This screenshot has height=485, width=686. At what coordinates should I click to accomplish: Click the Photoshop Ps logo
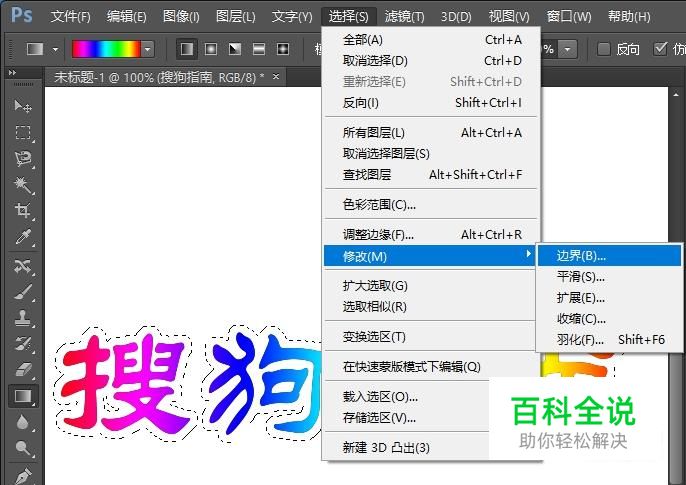pos(21,15)
